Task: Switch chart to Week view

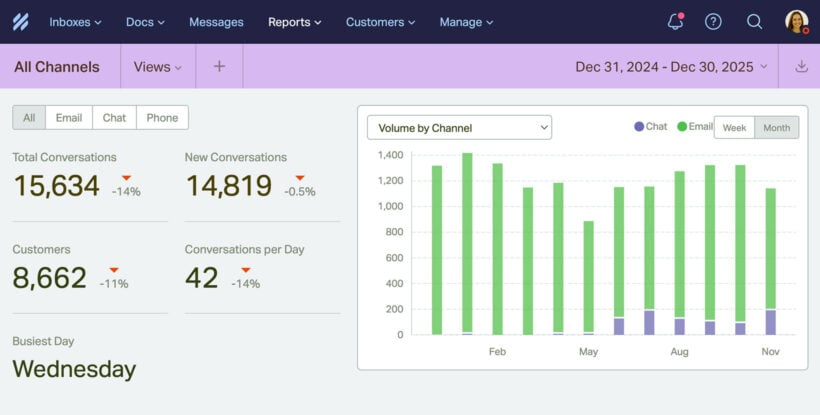Action: pyautogui.click(x=734, y=128)
